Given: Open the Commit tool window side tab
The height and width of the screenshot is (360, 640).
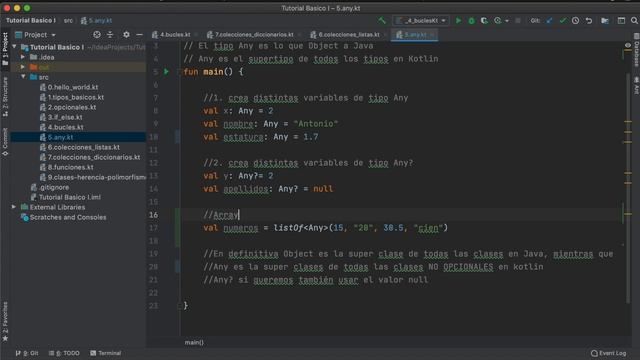Looking at the screenshot, I should pos(5,142).
